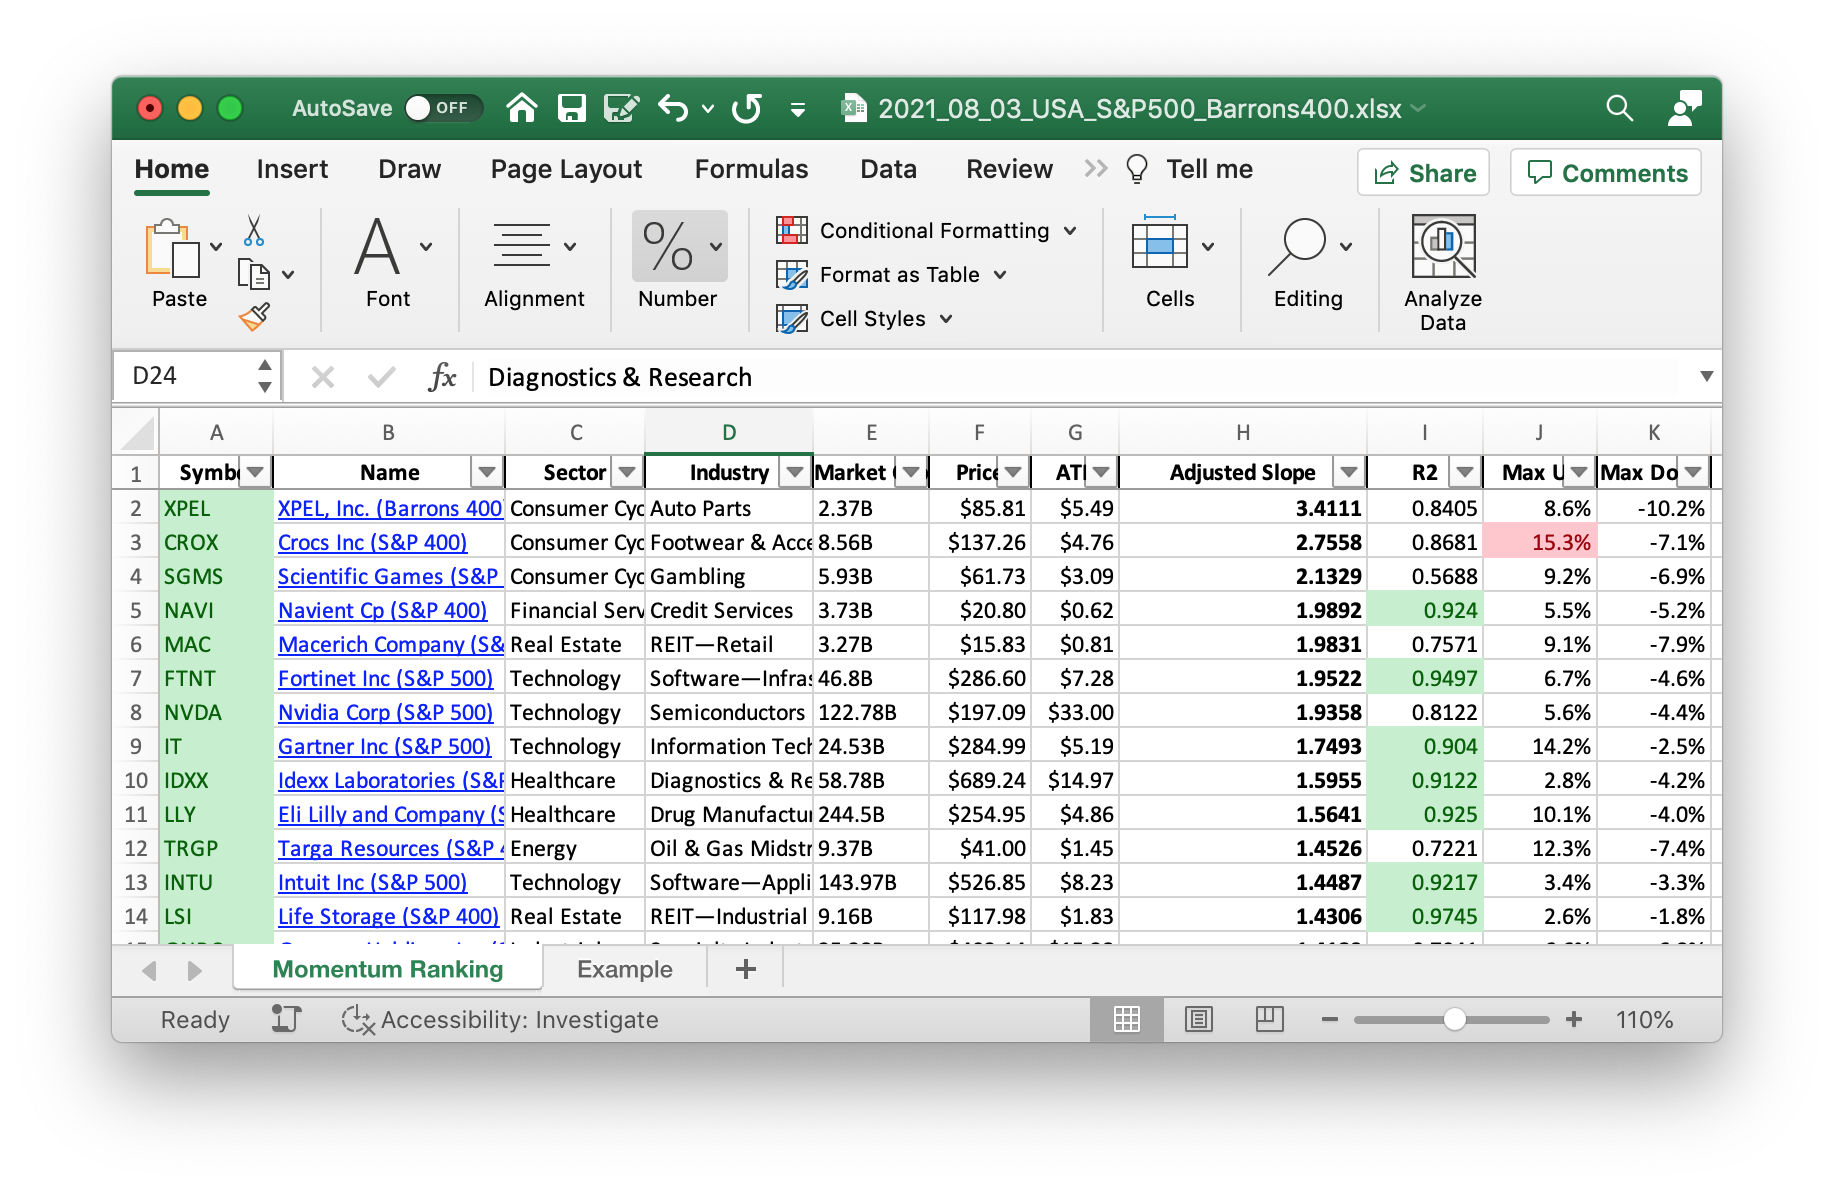Click the Undo arrow icon
The image size is (1834, 1190).
[x=673, y=108]
